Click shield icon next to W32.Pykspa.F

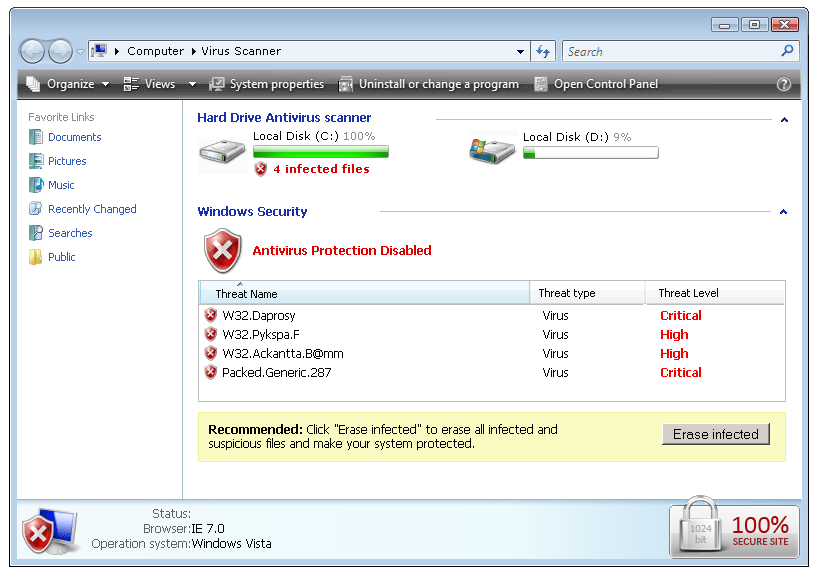click(x=210, y=334)
